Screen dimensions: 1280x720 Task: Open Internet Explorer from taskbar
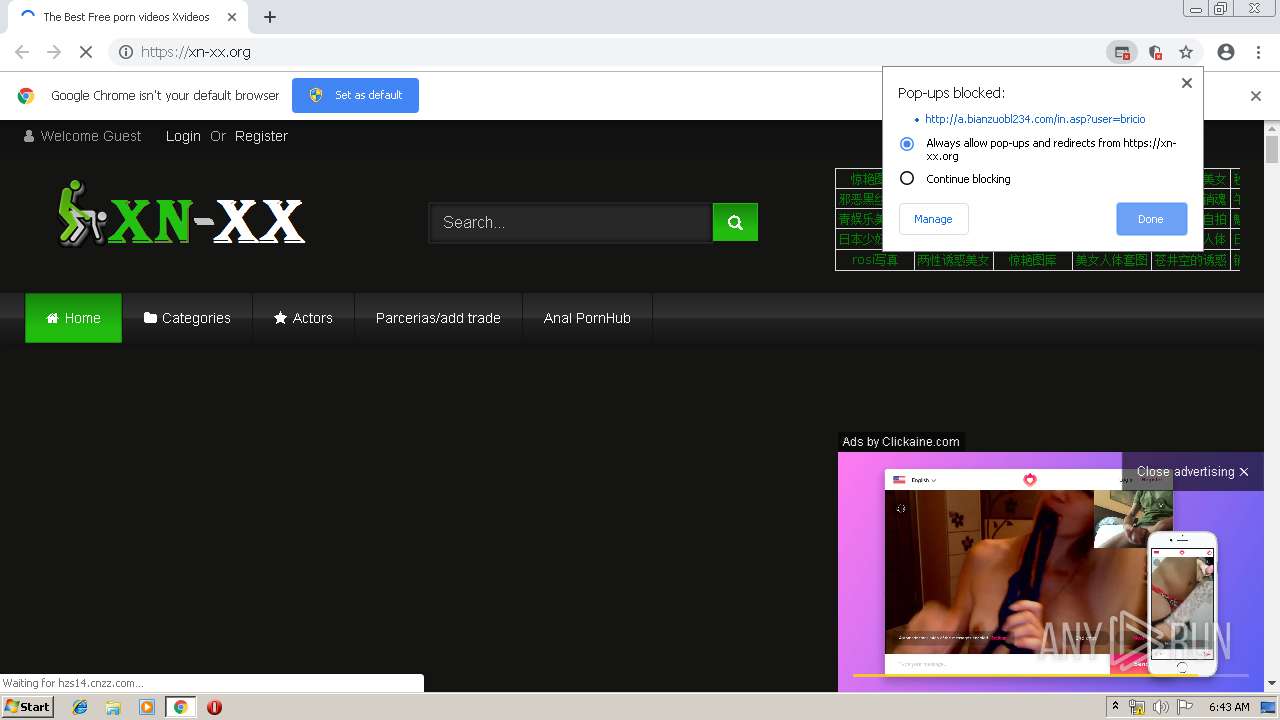(x=81, y=707)
